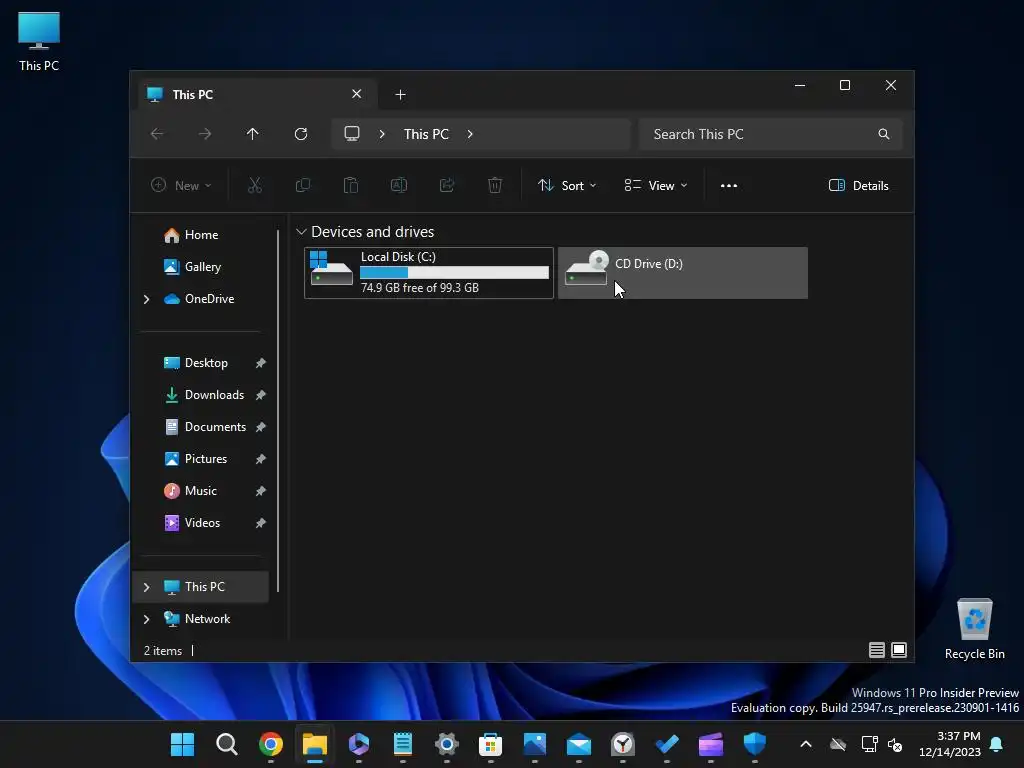Click the Cut scissors icon in toolbar
Image resolution: width=1024 pixels, height=768 pixels.
tap(255, 185)
